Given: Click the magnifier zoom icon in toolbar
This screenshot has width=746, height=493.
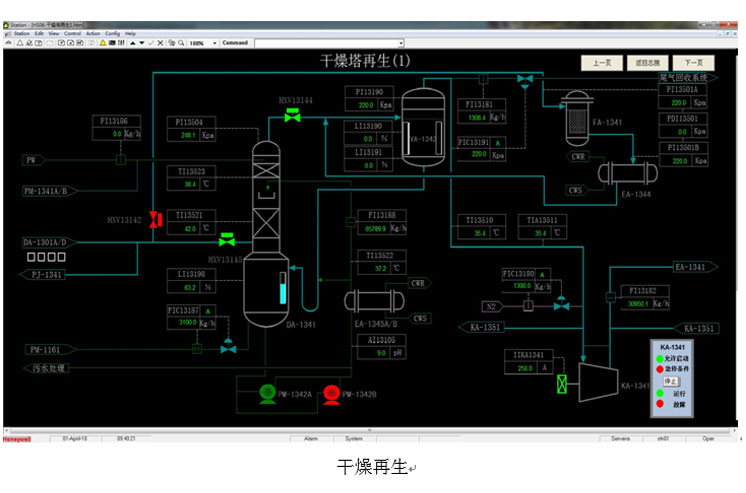Looking at the screenshot, I should click(x=181, y=43).
